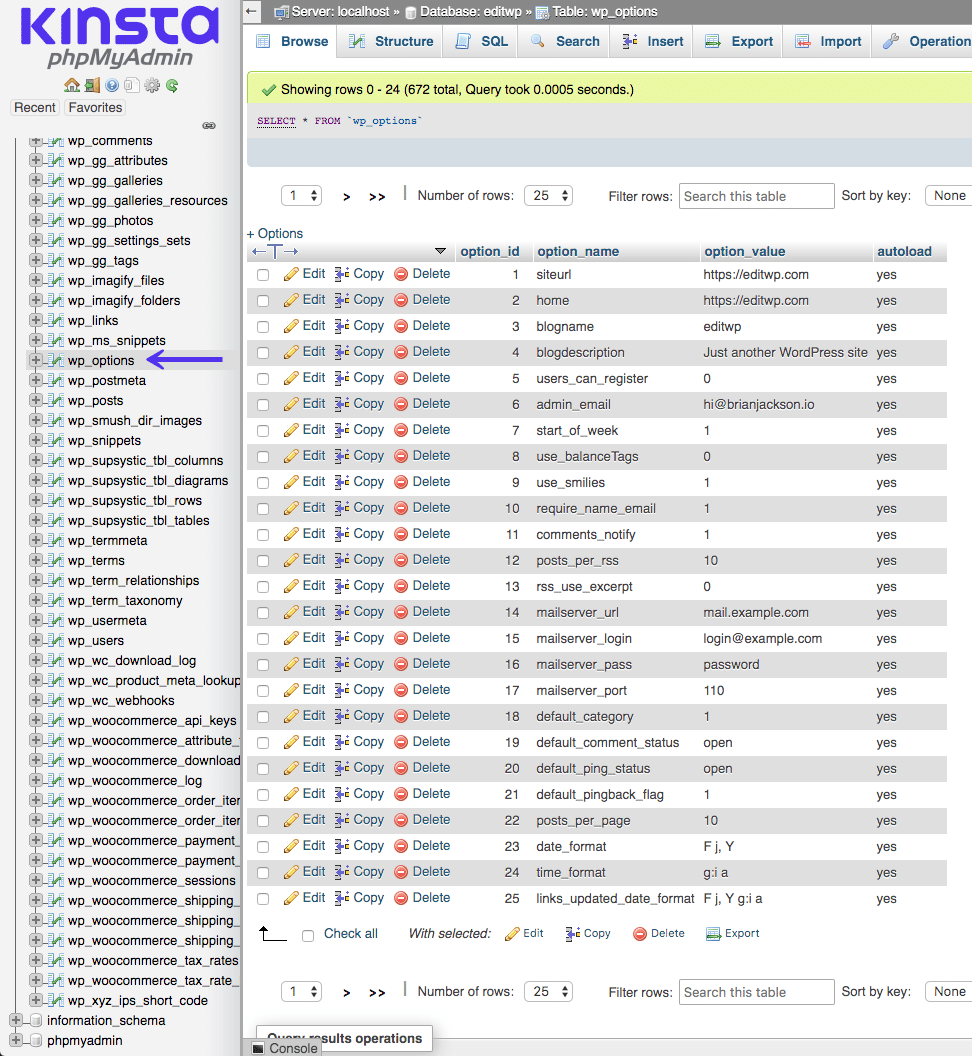This screenshot has width=972, height=1056.
Task: Click the Recent button
Action: 34,107
